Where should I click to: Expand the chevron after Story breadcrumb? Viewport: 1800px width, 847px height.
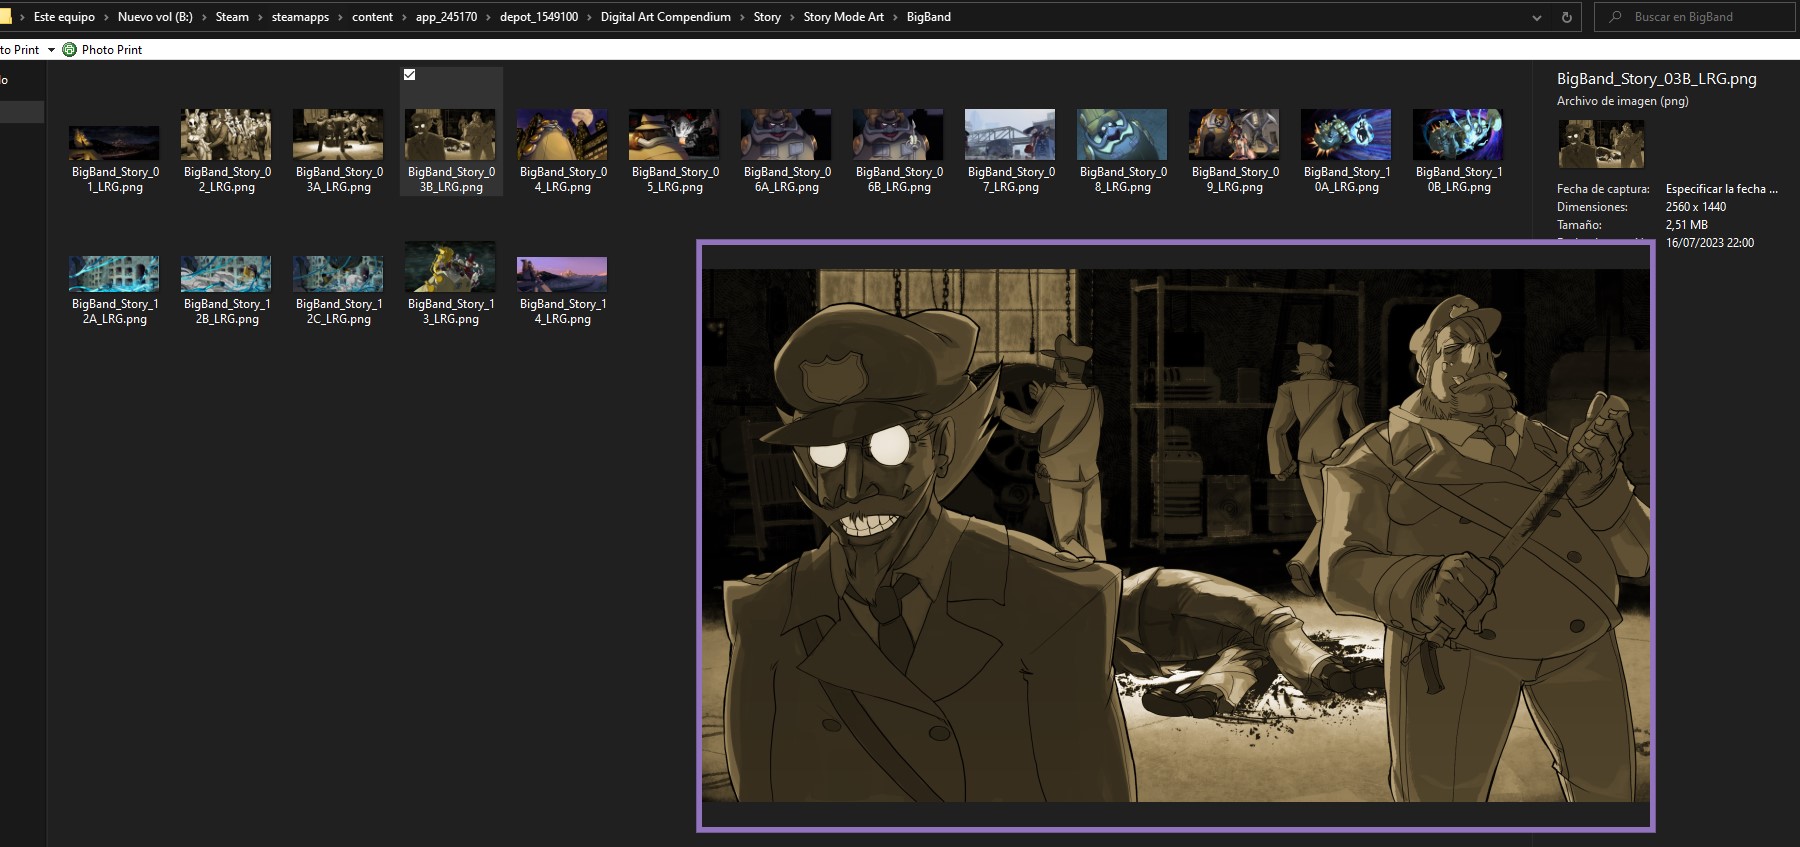792,17
